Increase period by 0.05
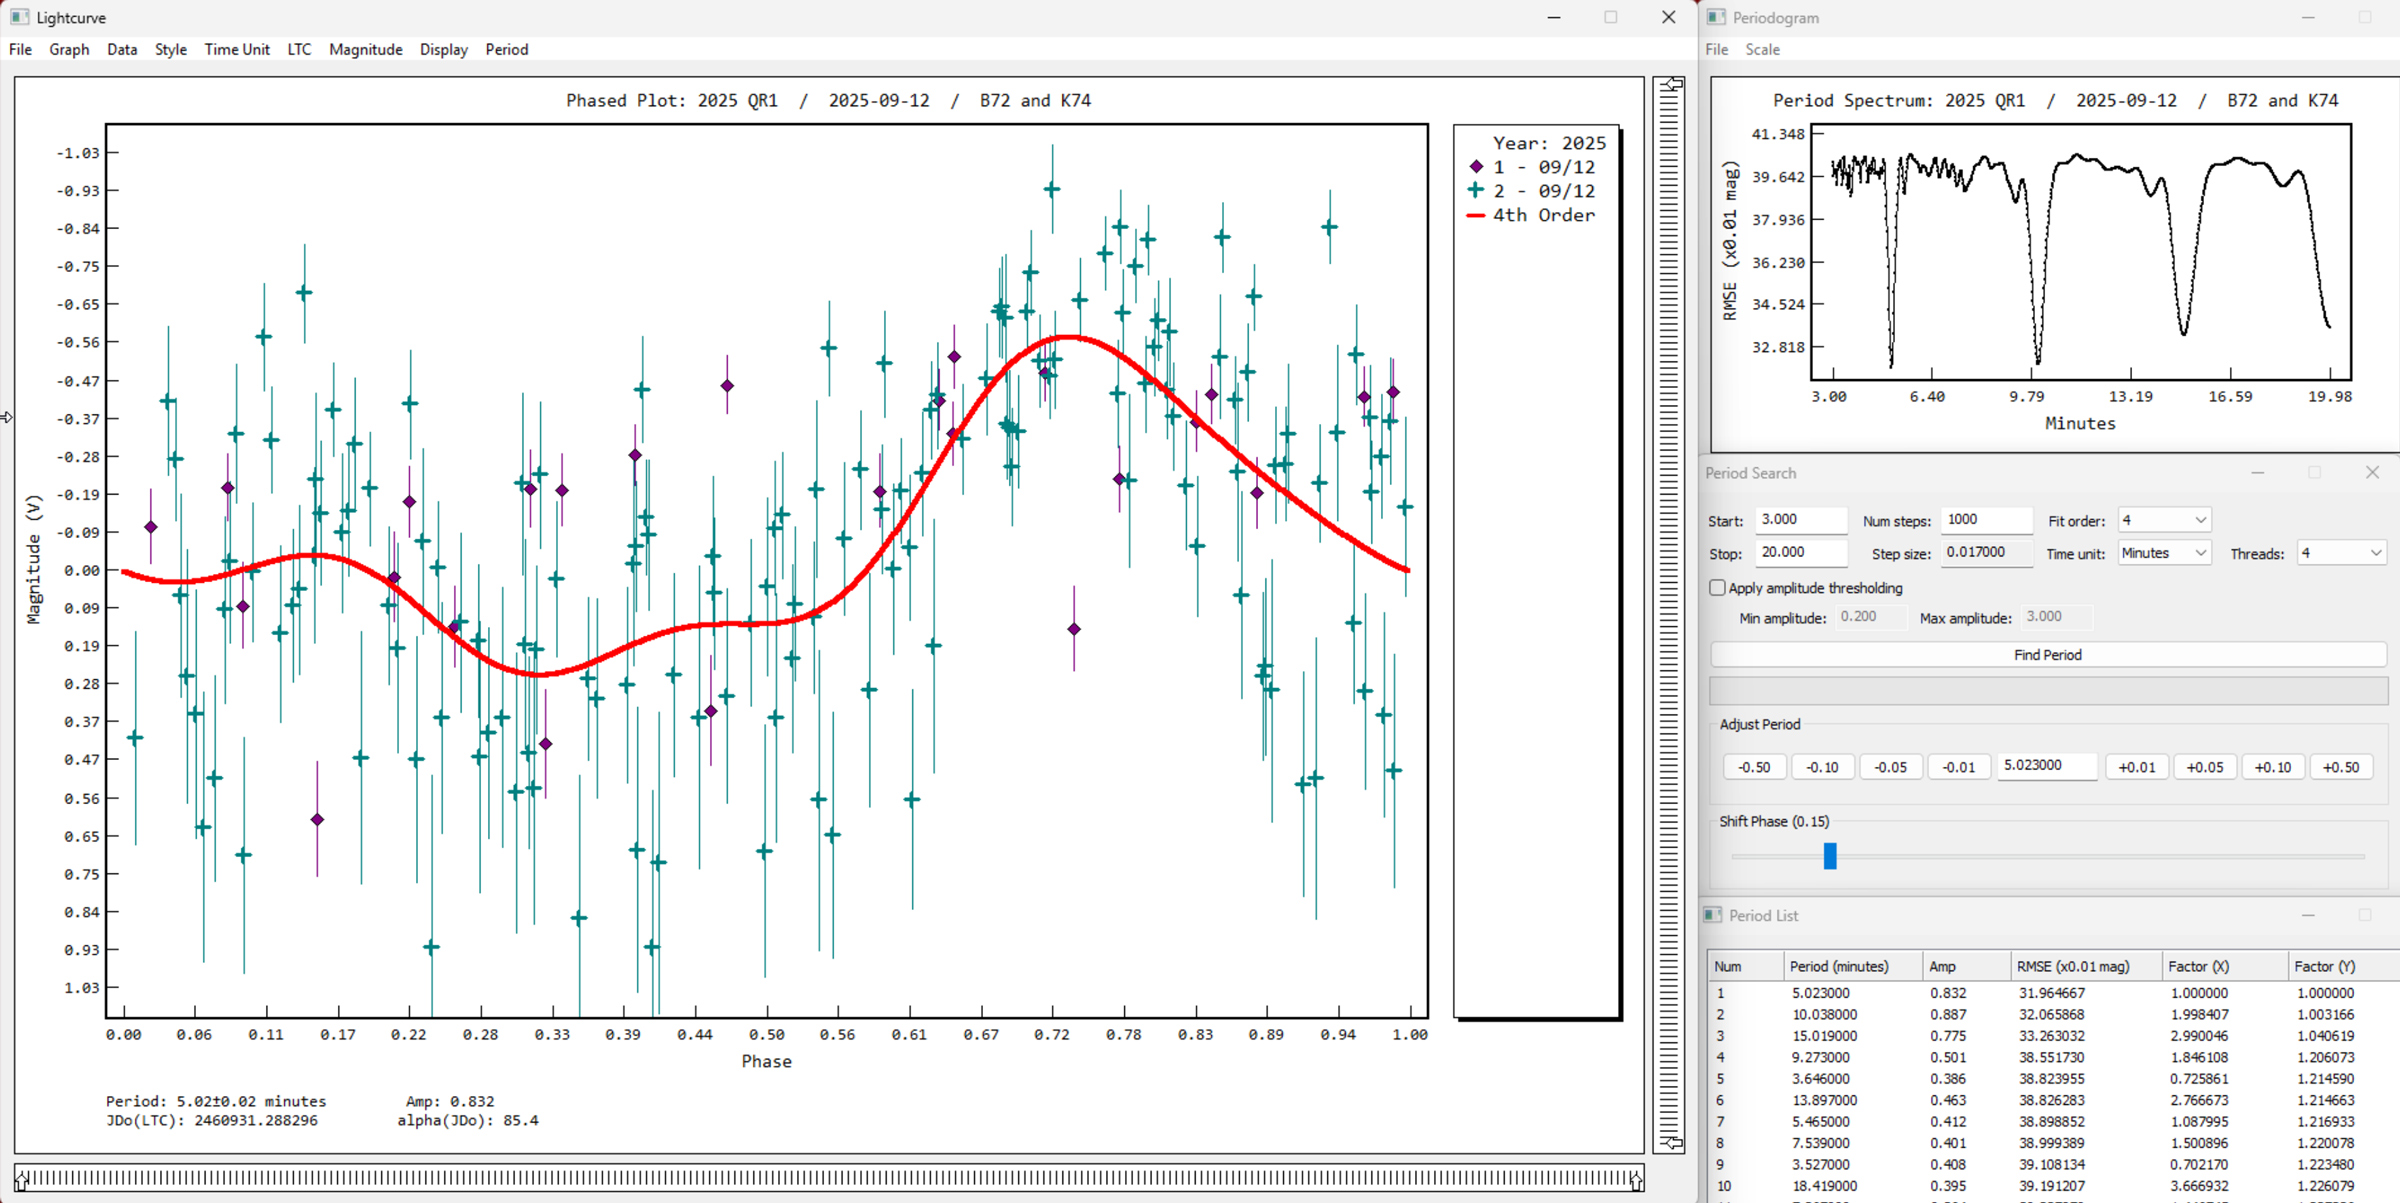Screen dimensions: 2400x1203 pyautogui.click(x=2205, y=767)
